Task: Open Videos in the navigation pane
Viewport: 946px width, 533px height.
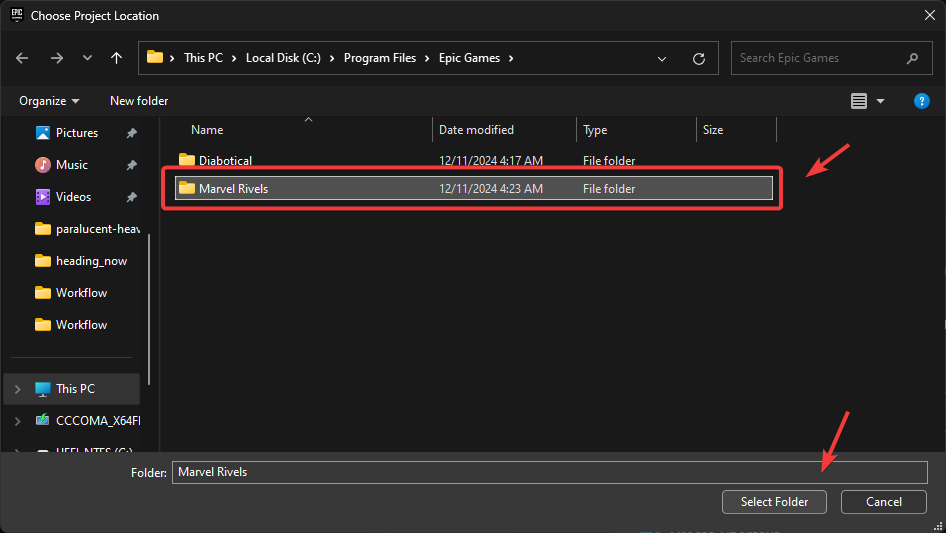Action: (73, 197)
